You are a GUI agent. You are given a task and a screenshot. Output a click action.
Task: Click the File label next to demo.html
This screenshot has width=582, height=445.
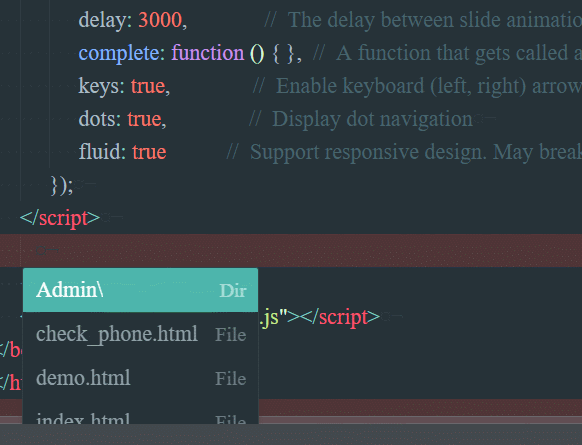click(x=230, y=379)
